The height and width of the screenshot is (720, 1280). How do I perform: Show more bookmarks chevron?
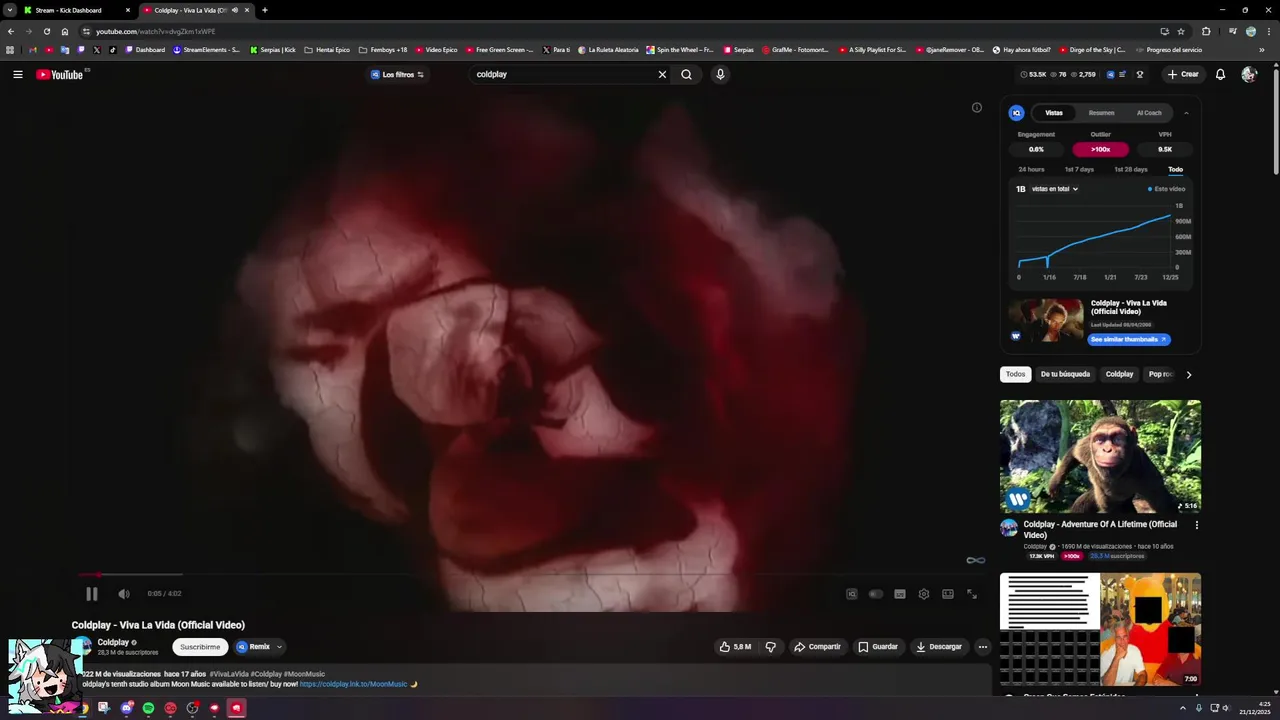1261,49
